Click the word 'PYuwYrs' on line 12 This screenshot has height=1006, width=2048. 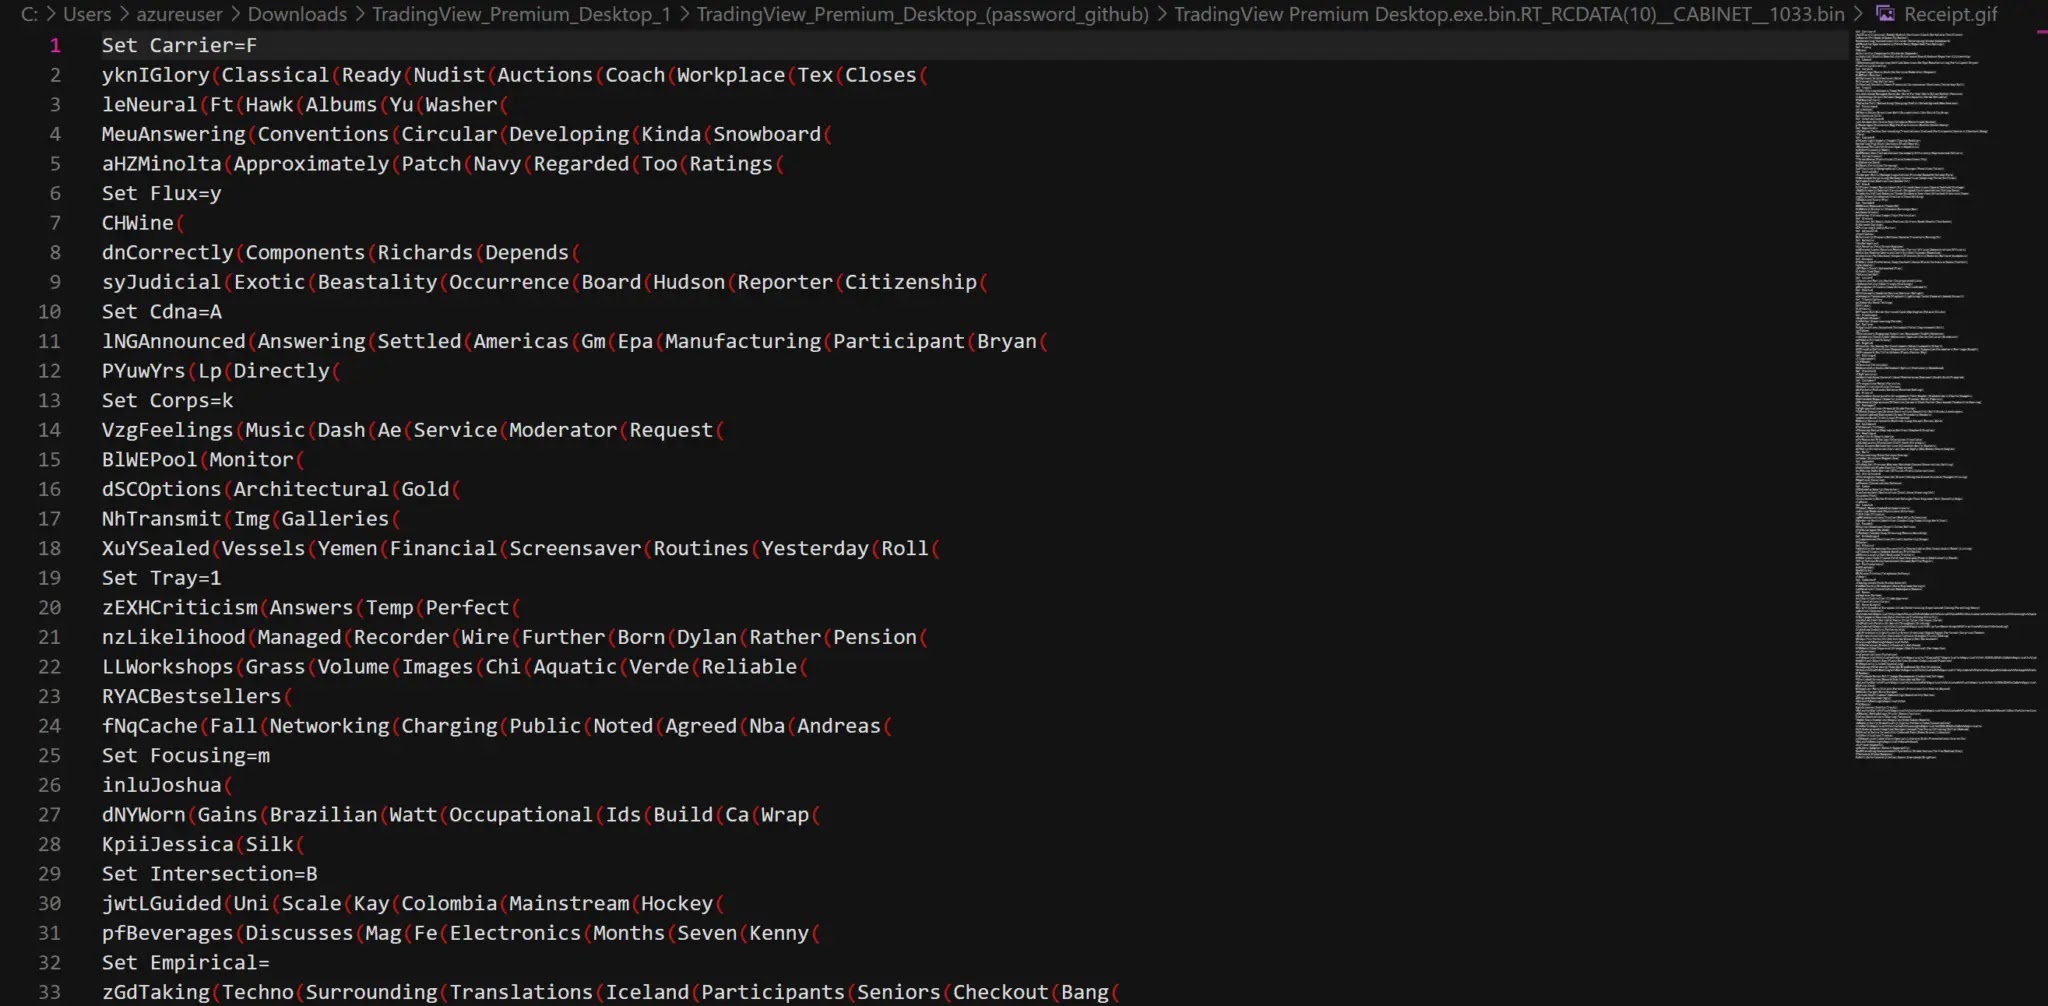(143, 371)
